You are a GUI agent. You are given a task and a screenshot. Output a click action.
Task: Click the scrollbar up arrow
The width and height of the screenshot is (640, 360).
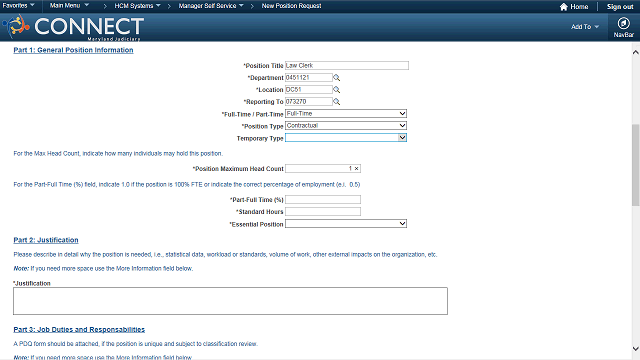pyautogui.click(x=636, y=52)
